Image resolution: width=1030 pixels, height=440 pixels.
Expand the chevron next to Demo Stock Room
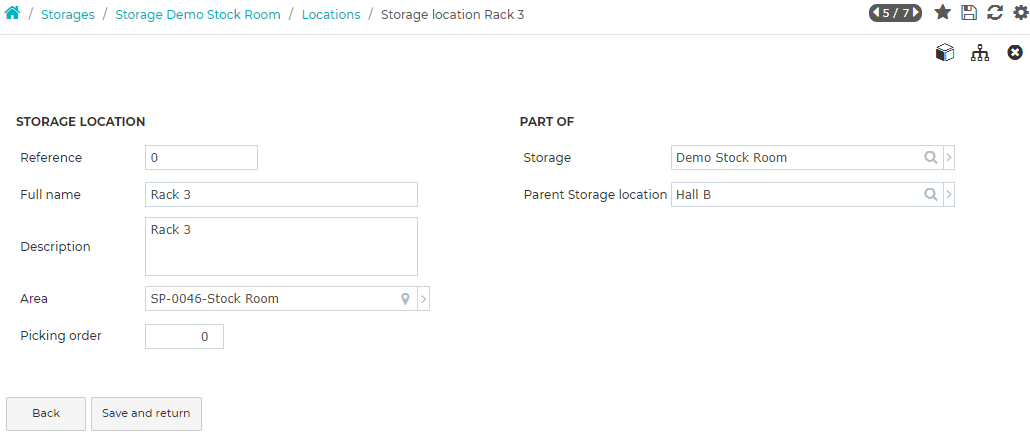click(949, 158)
